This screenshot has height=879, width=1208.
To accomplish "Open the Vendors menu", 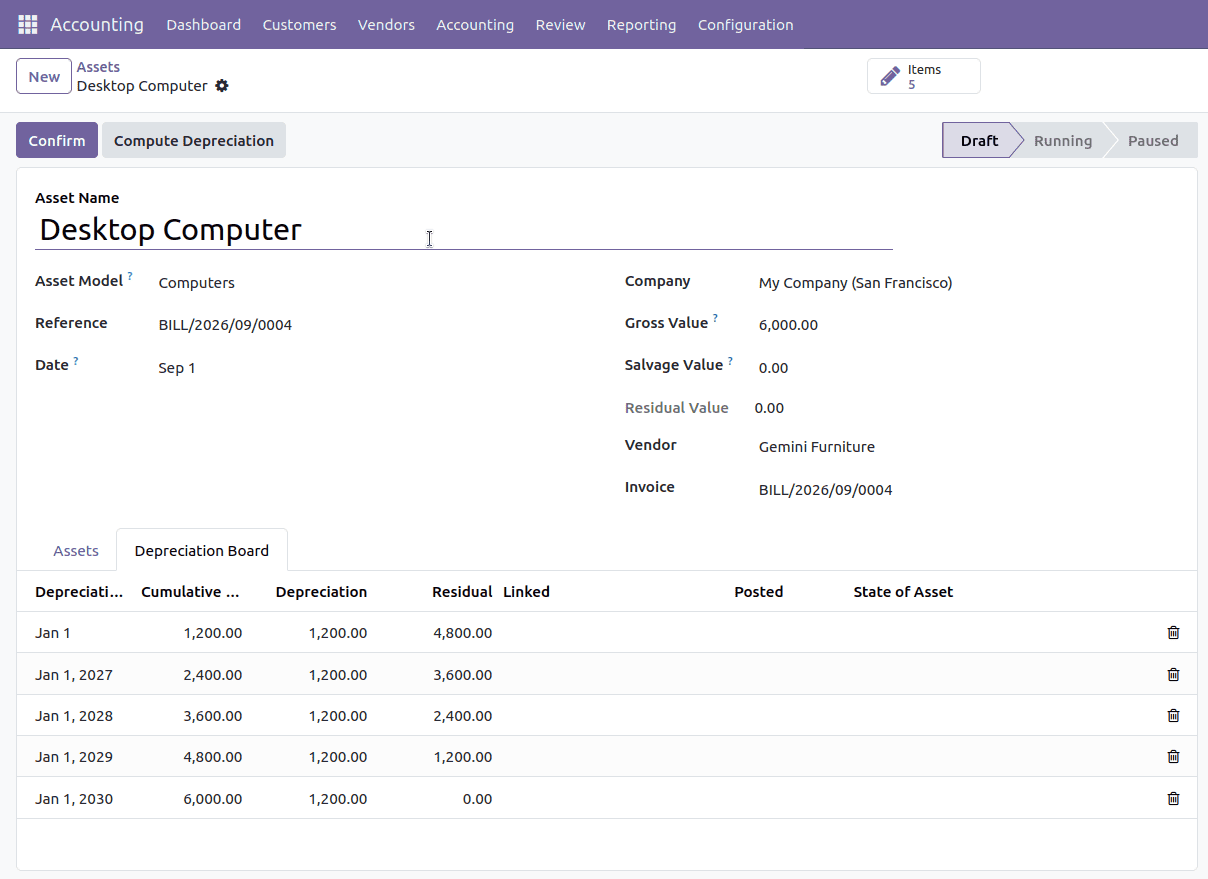I will coord(386,25).
